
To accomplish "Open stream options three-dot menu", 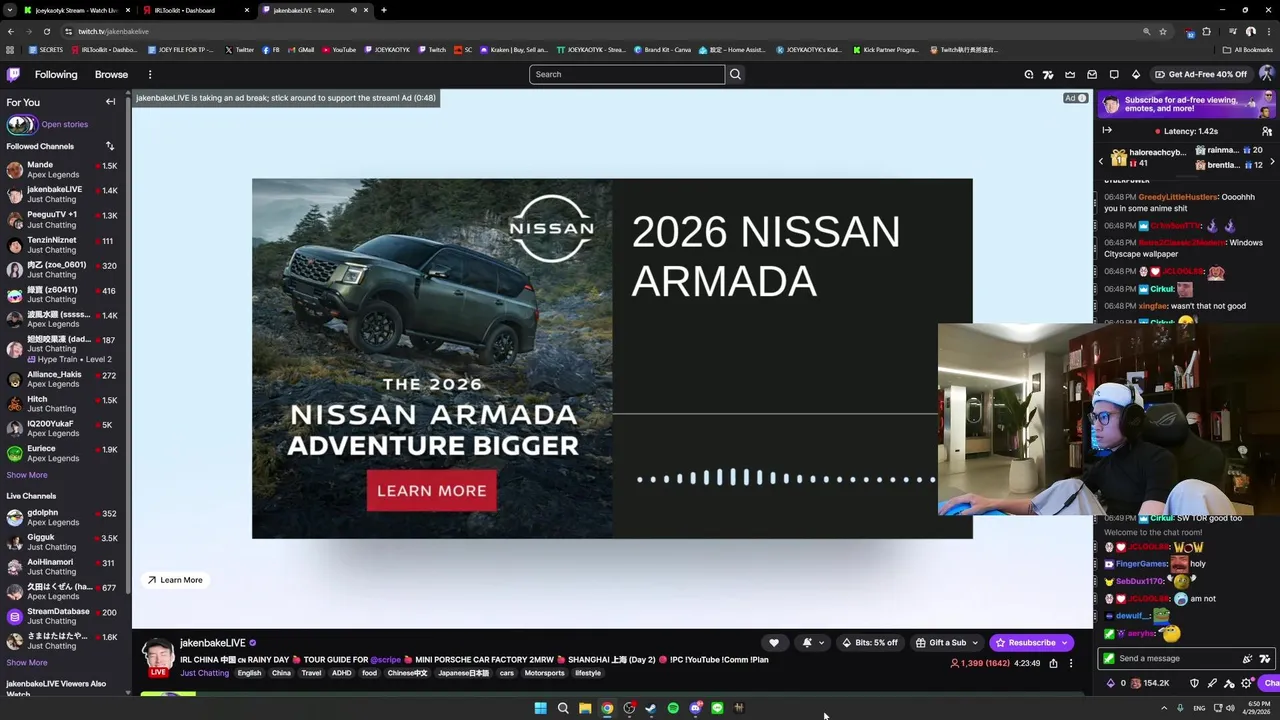I will coord(1070,663).
